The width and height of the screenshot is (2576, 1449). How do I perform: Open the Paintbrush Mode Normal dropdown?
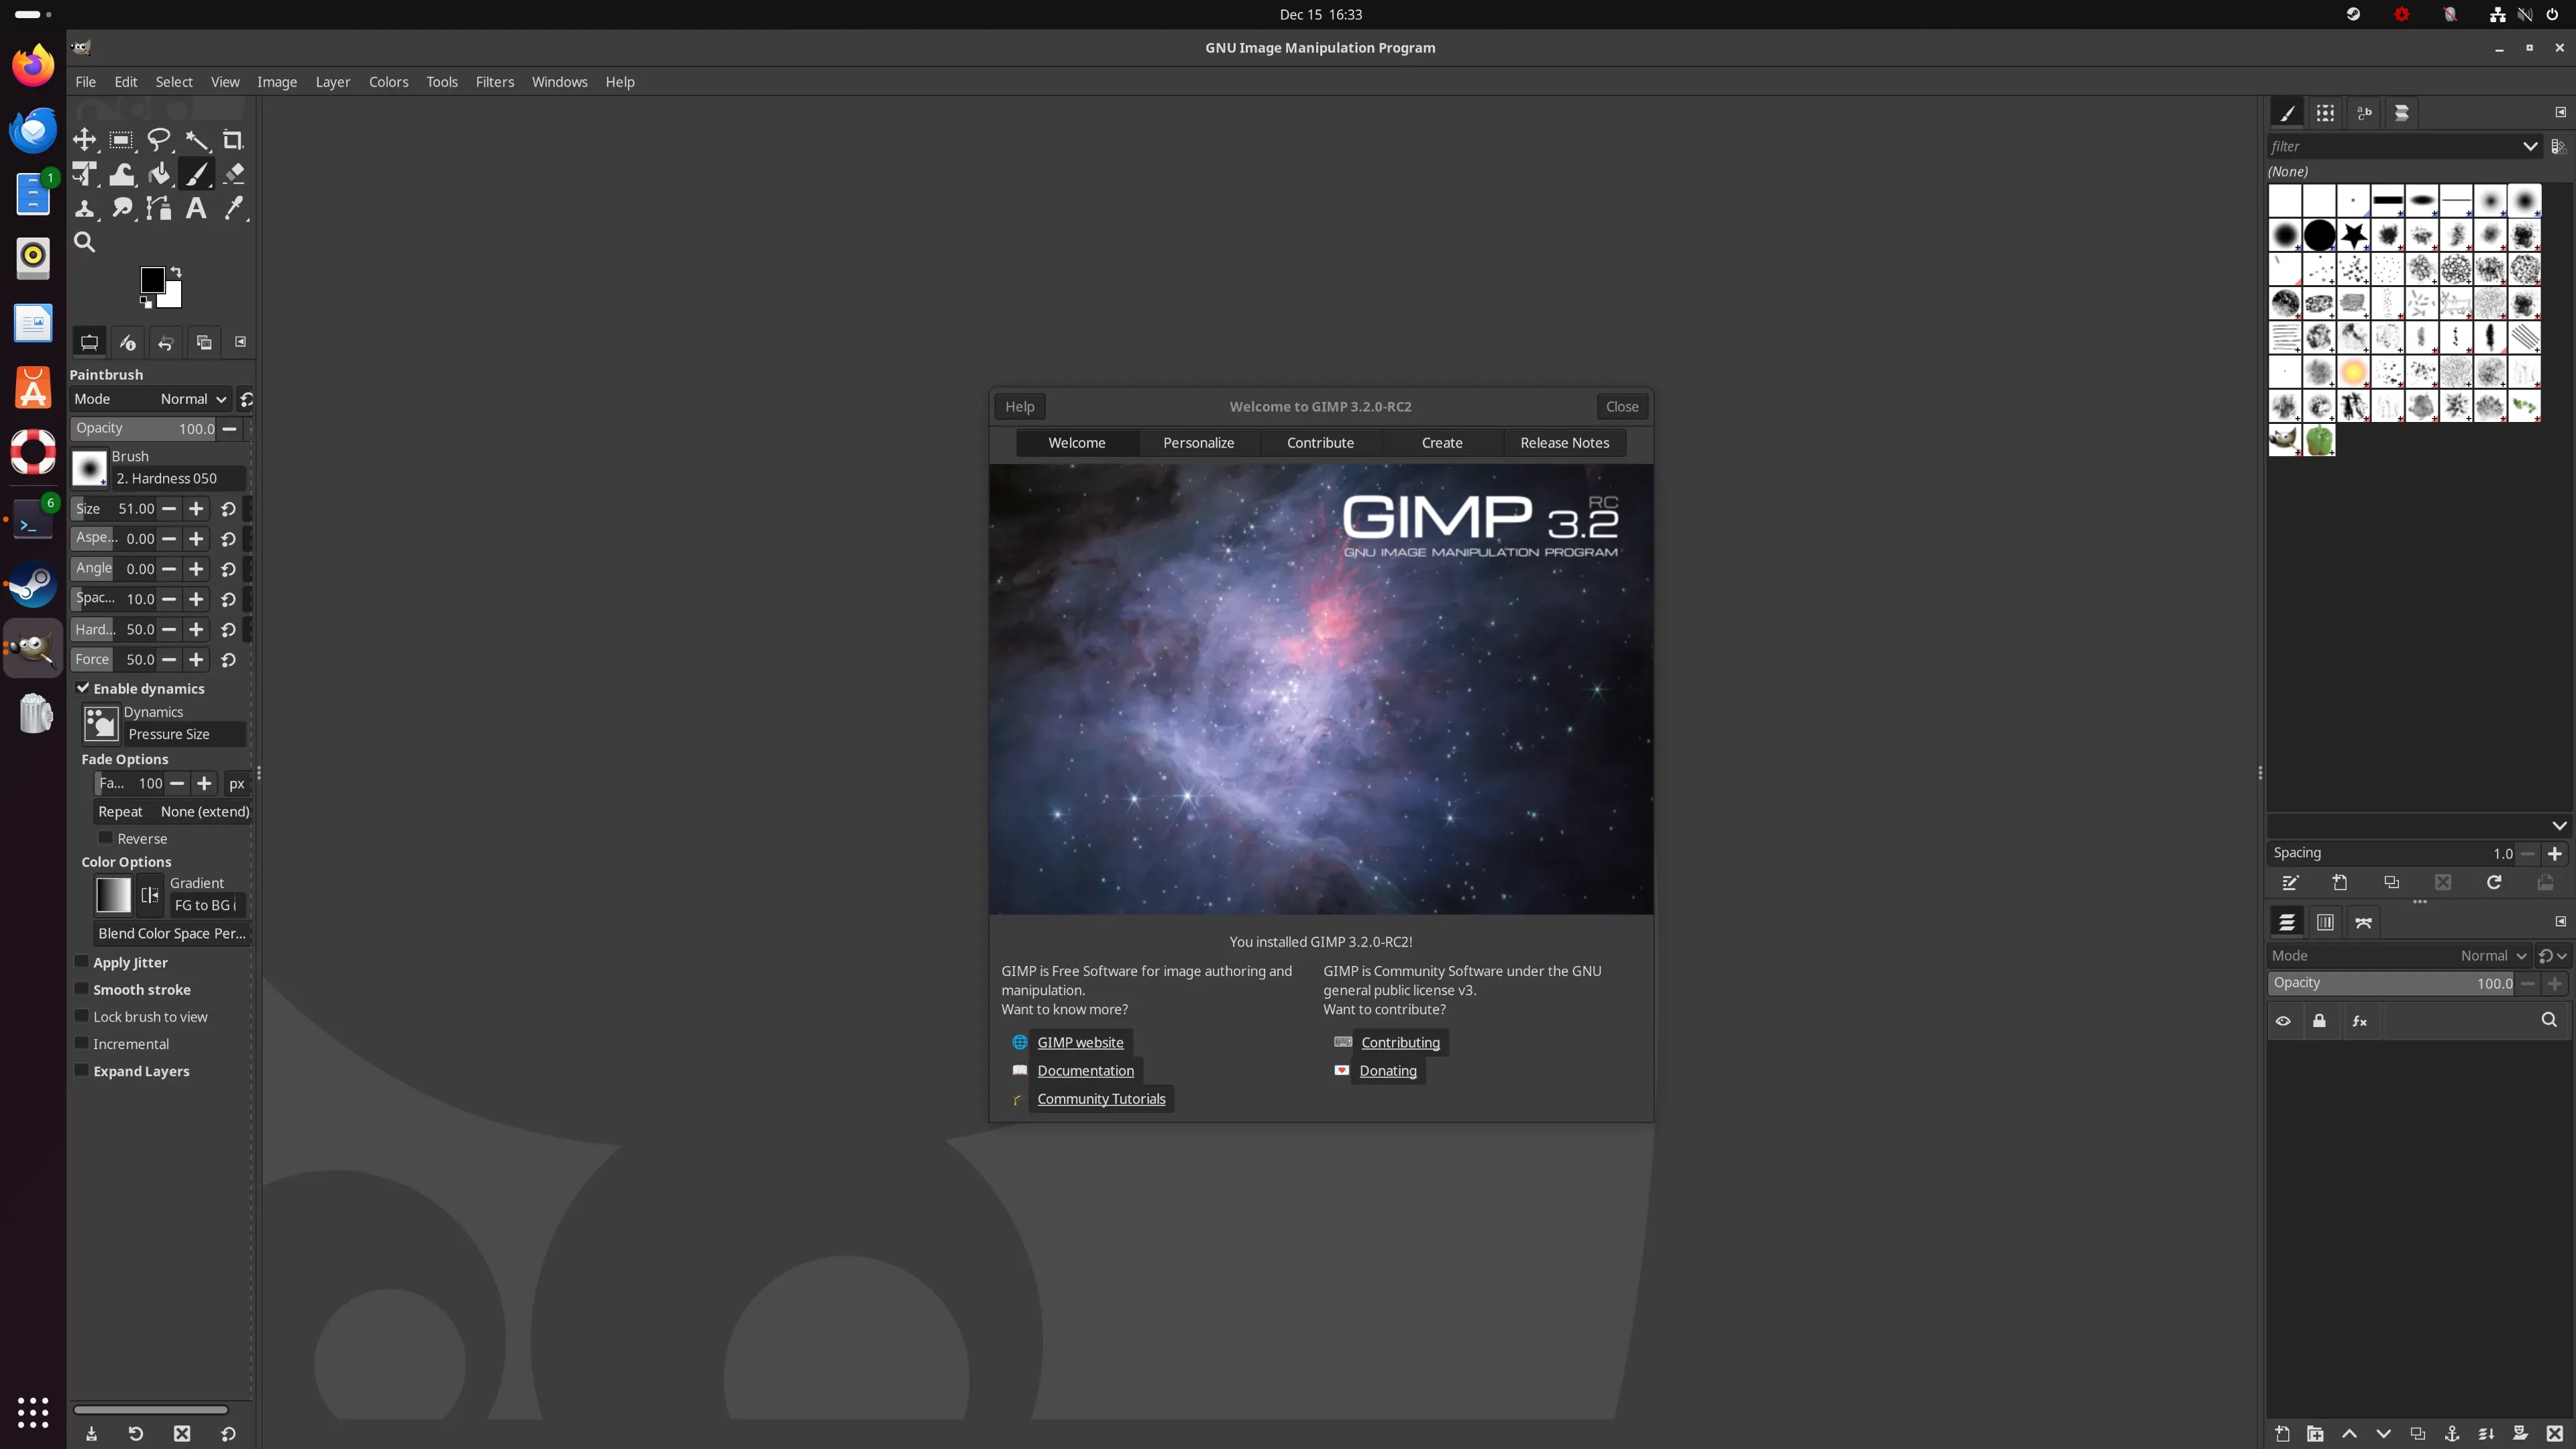193,399
